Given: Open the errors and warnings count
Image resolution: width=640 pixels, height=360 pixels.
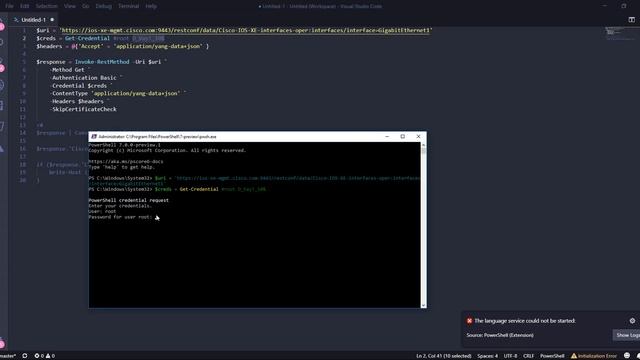Looking at the screenshot, I should tap(44, 356).
